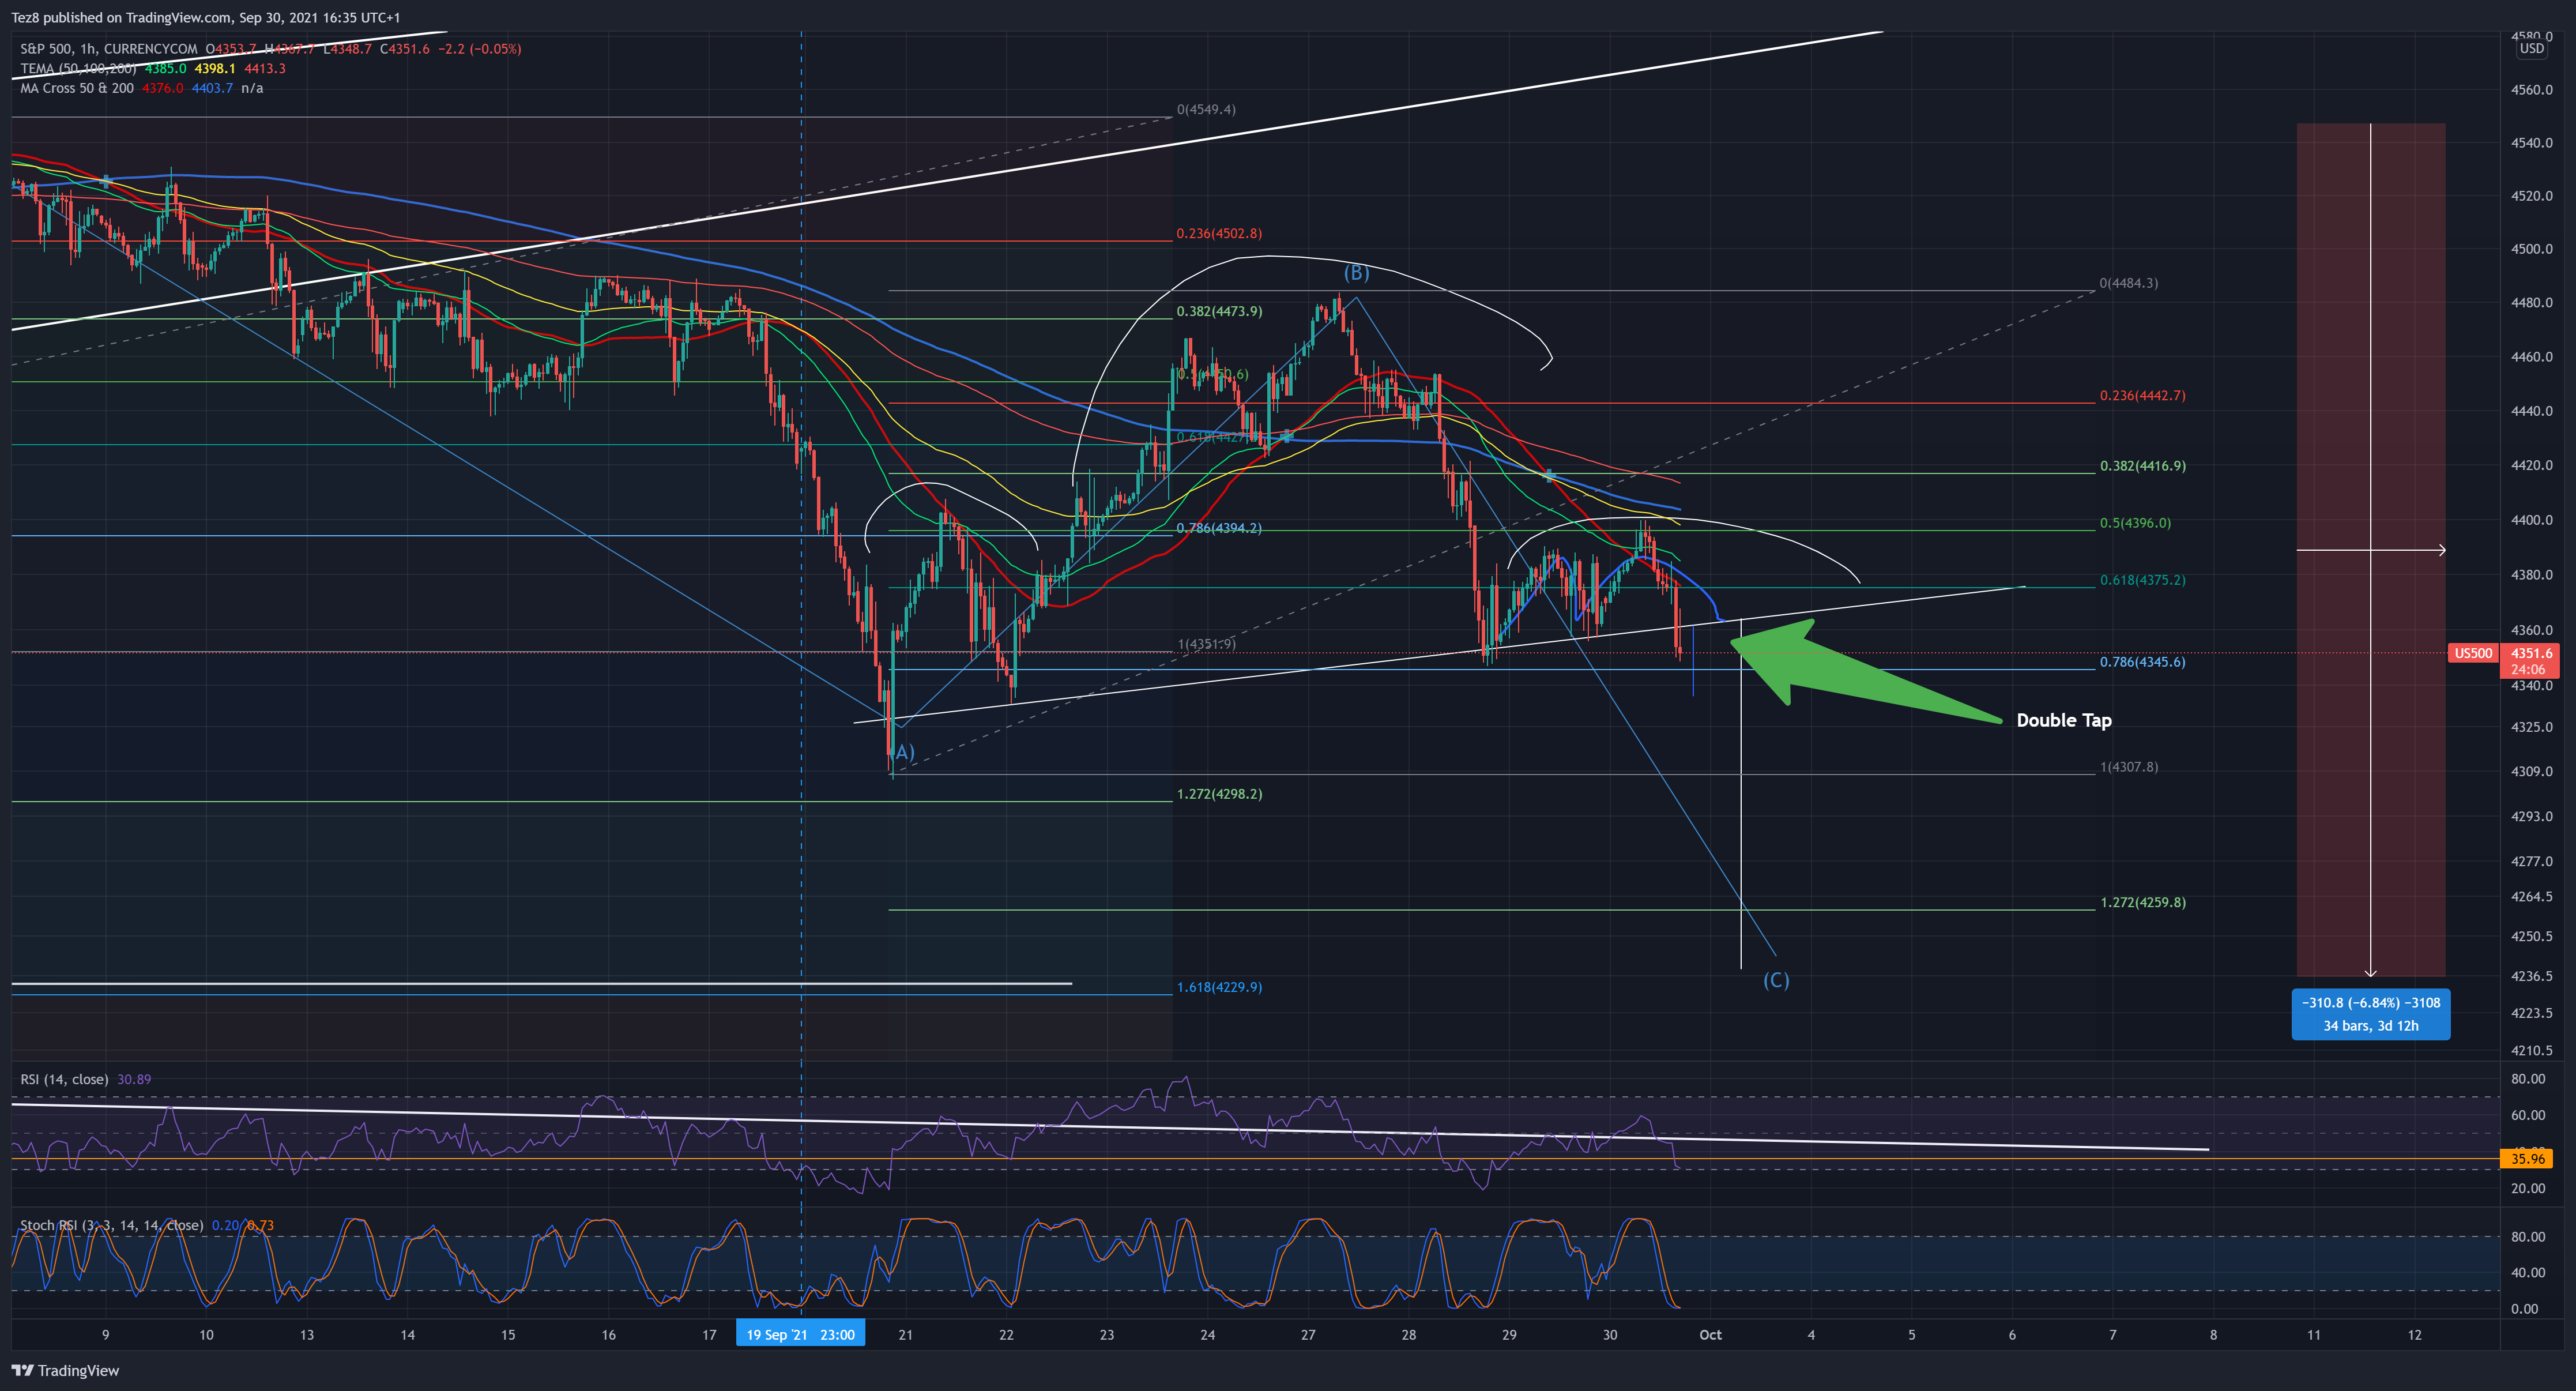Click the 4351.6 current price label
The image size is (2576, 1391).
click(2530, 653)
